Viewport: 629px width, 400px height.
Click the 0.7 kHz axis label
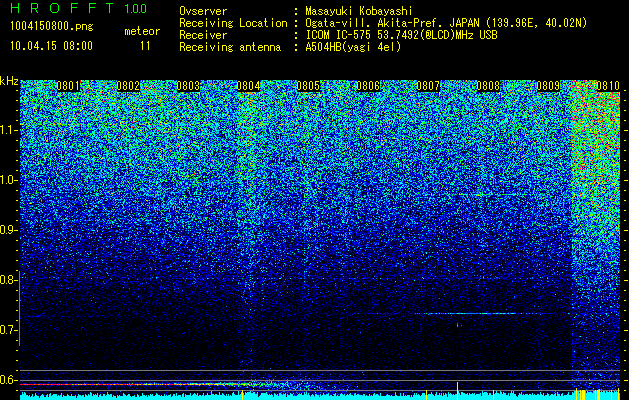click(8, 330)
